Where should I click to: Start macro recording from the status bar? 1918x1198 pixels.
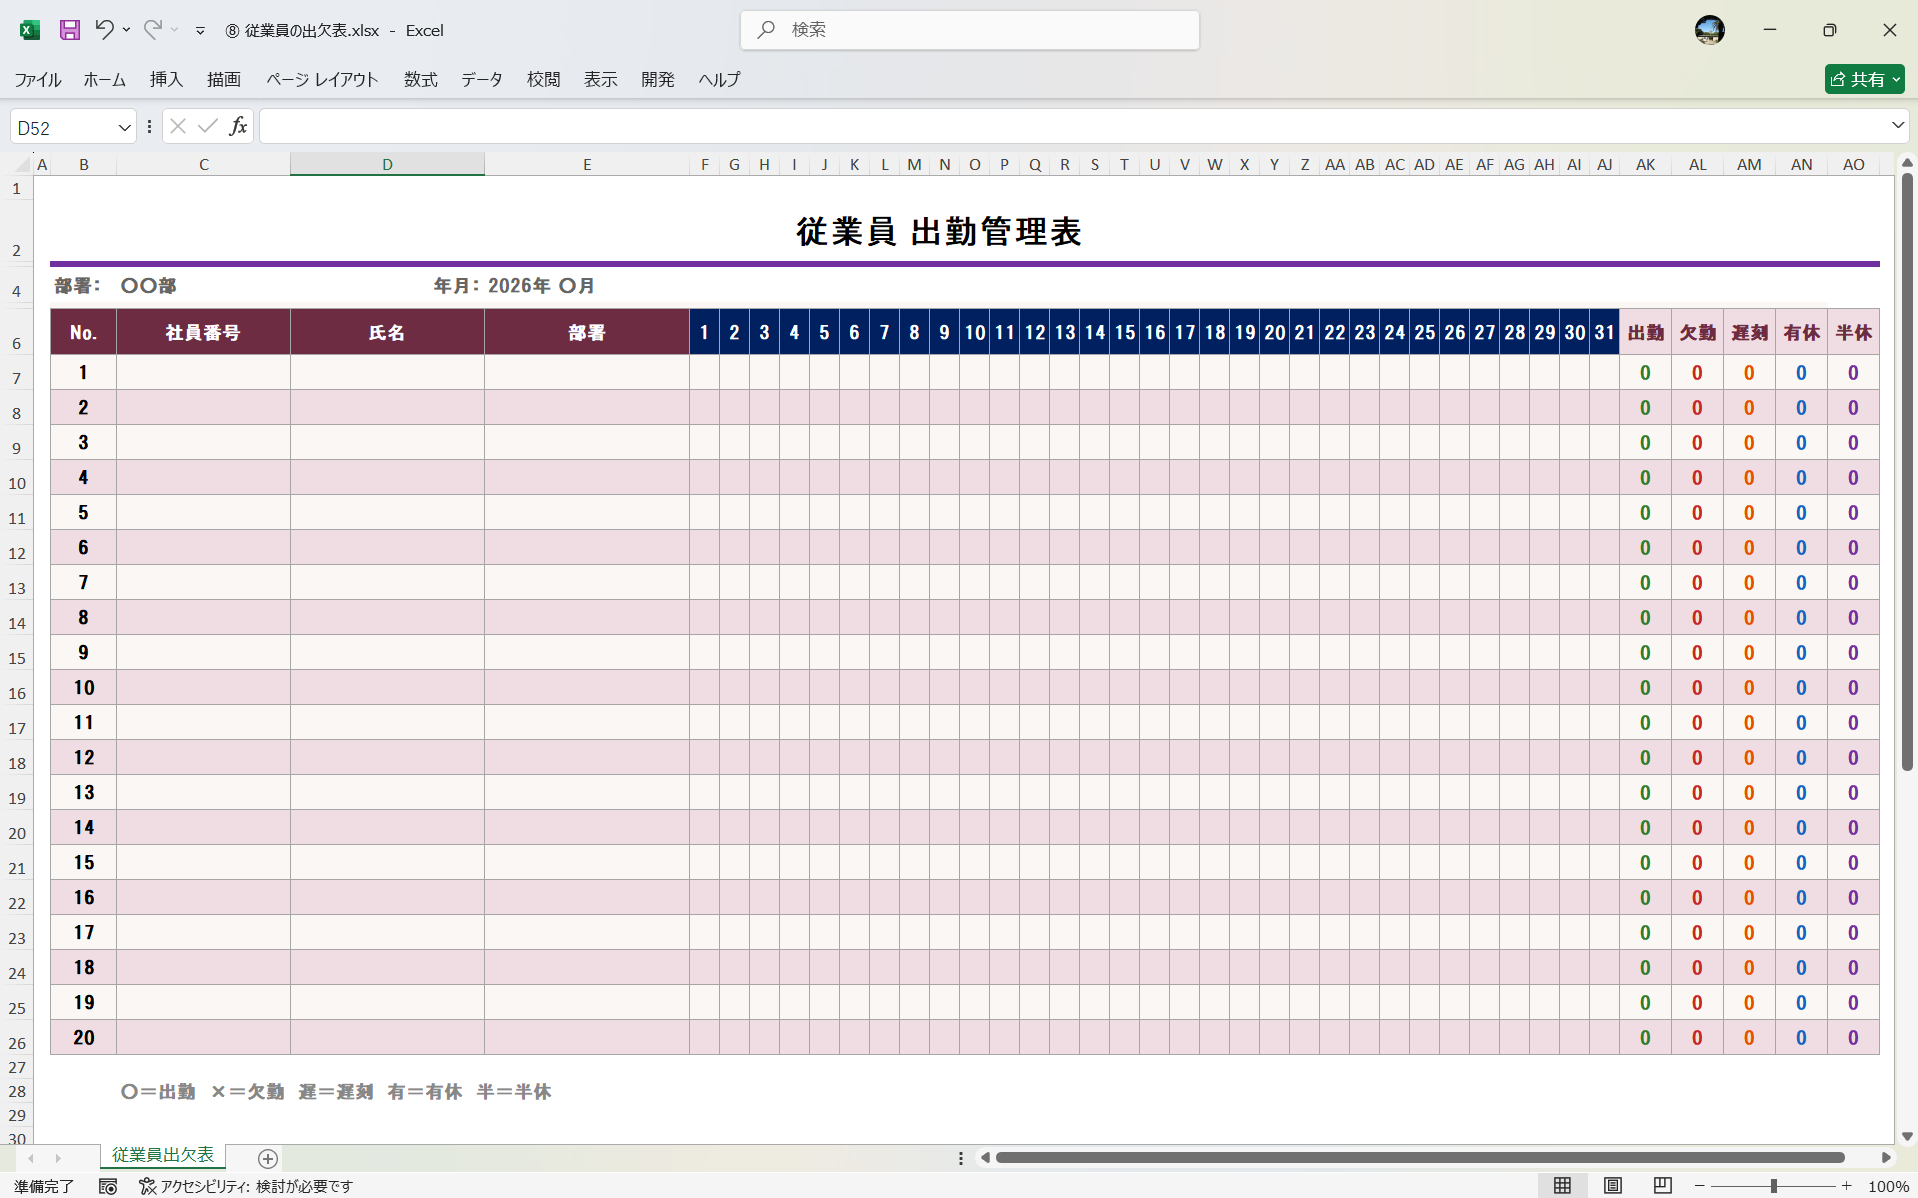108,1187
